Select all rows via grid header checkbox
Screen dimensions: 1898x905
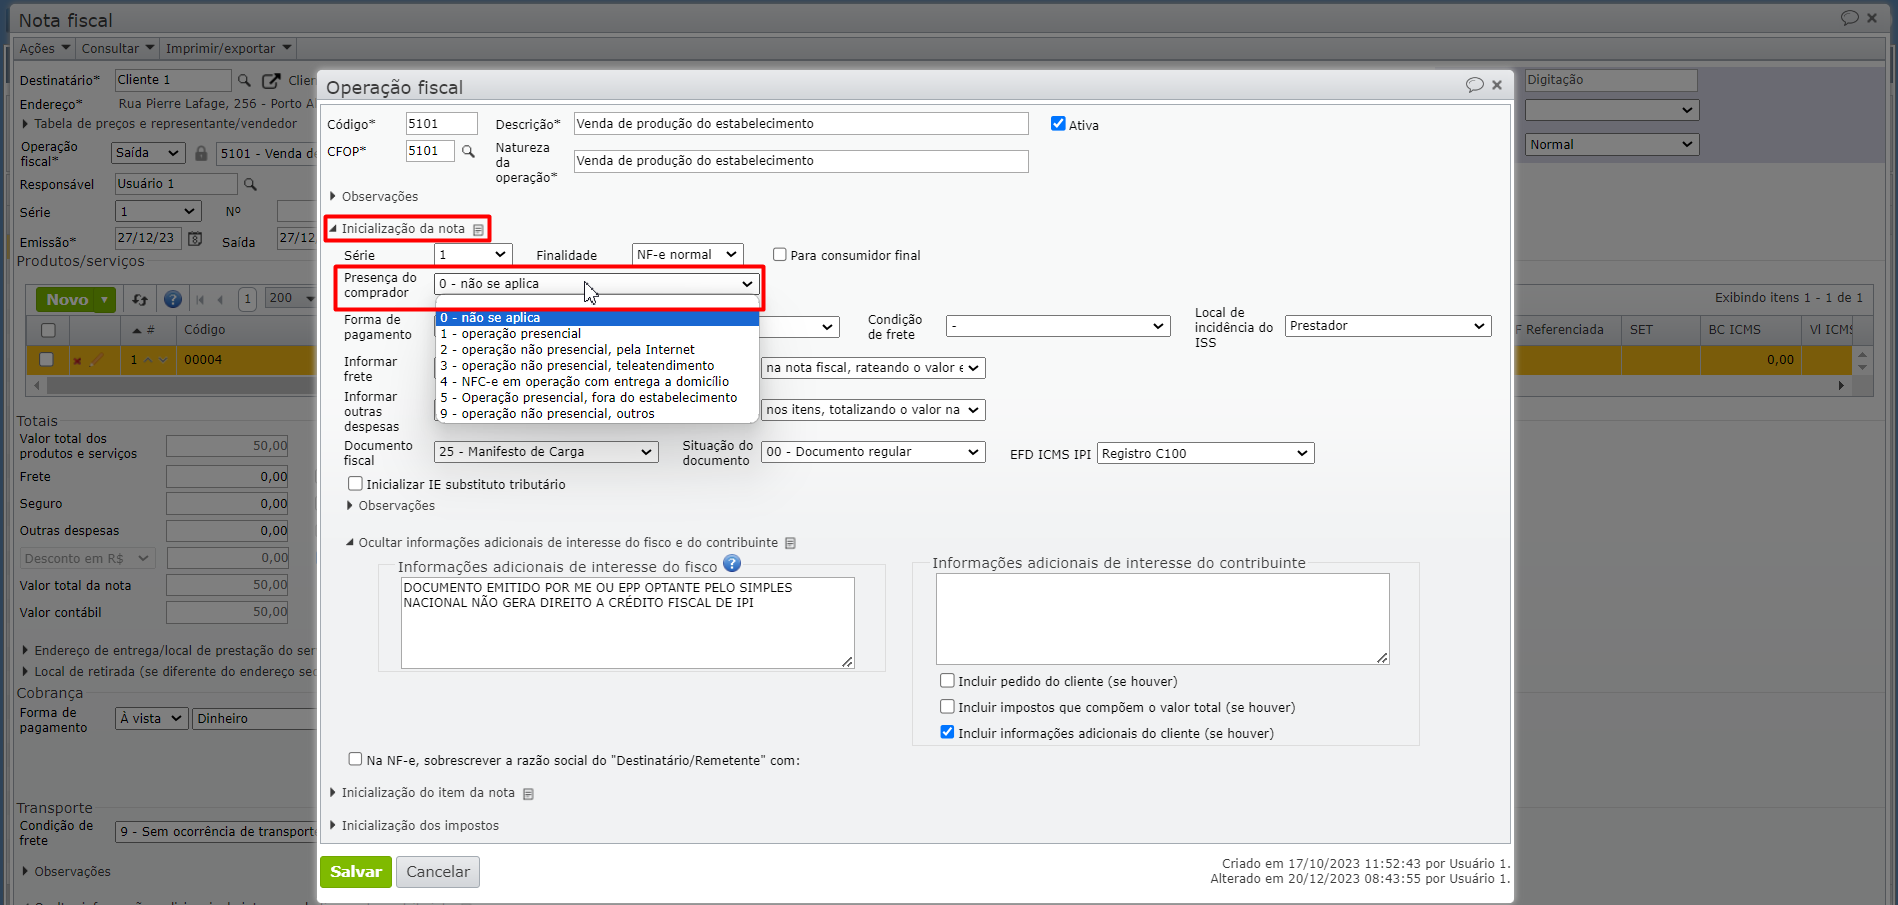pos(47,330)
